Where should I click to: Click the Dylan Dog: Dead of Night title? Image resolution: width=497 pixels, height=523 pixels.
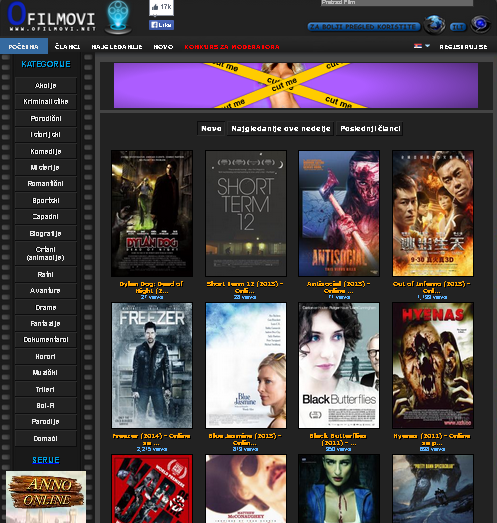[151, 287]
